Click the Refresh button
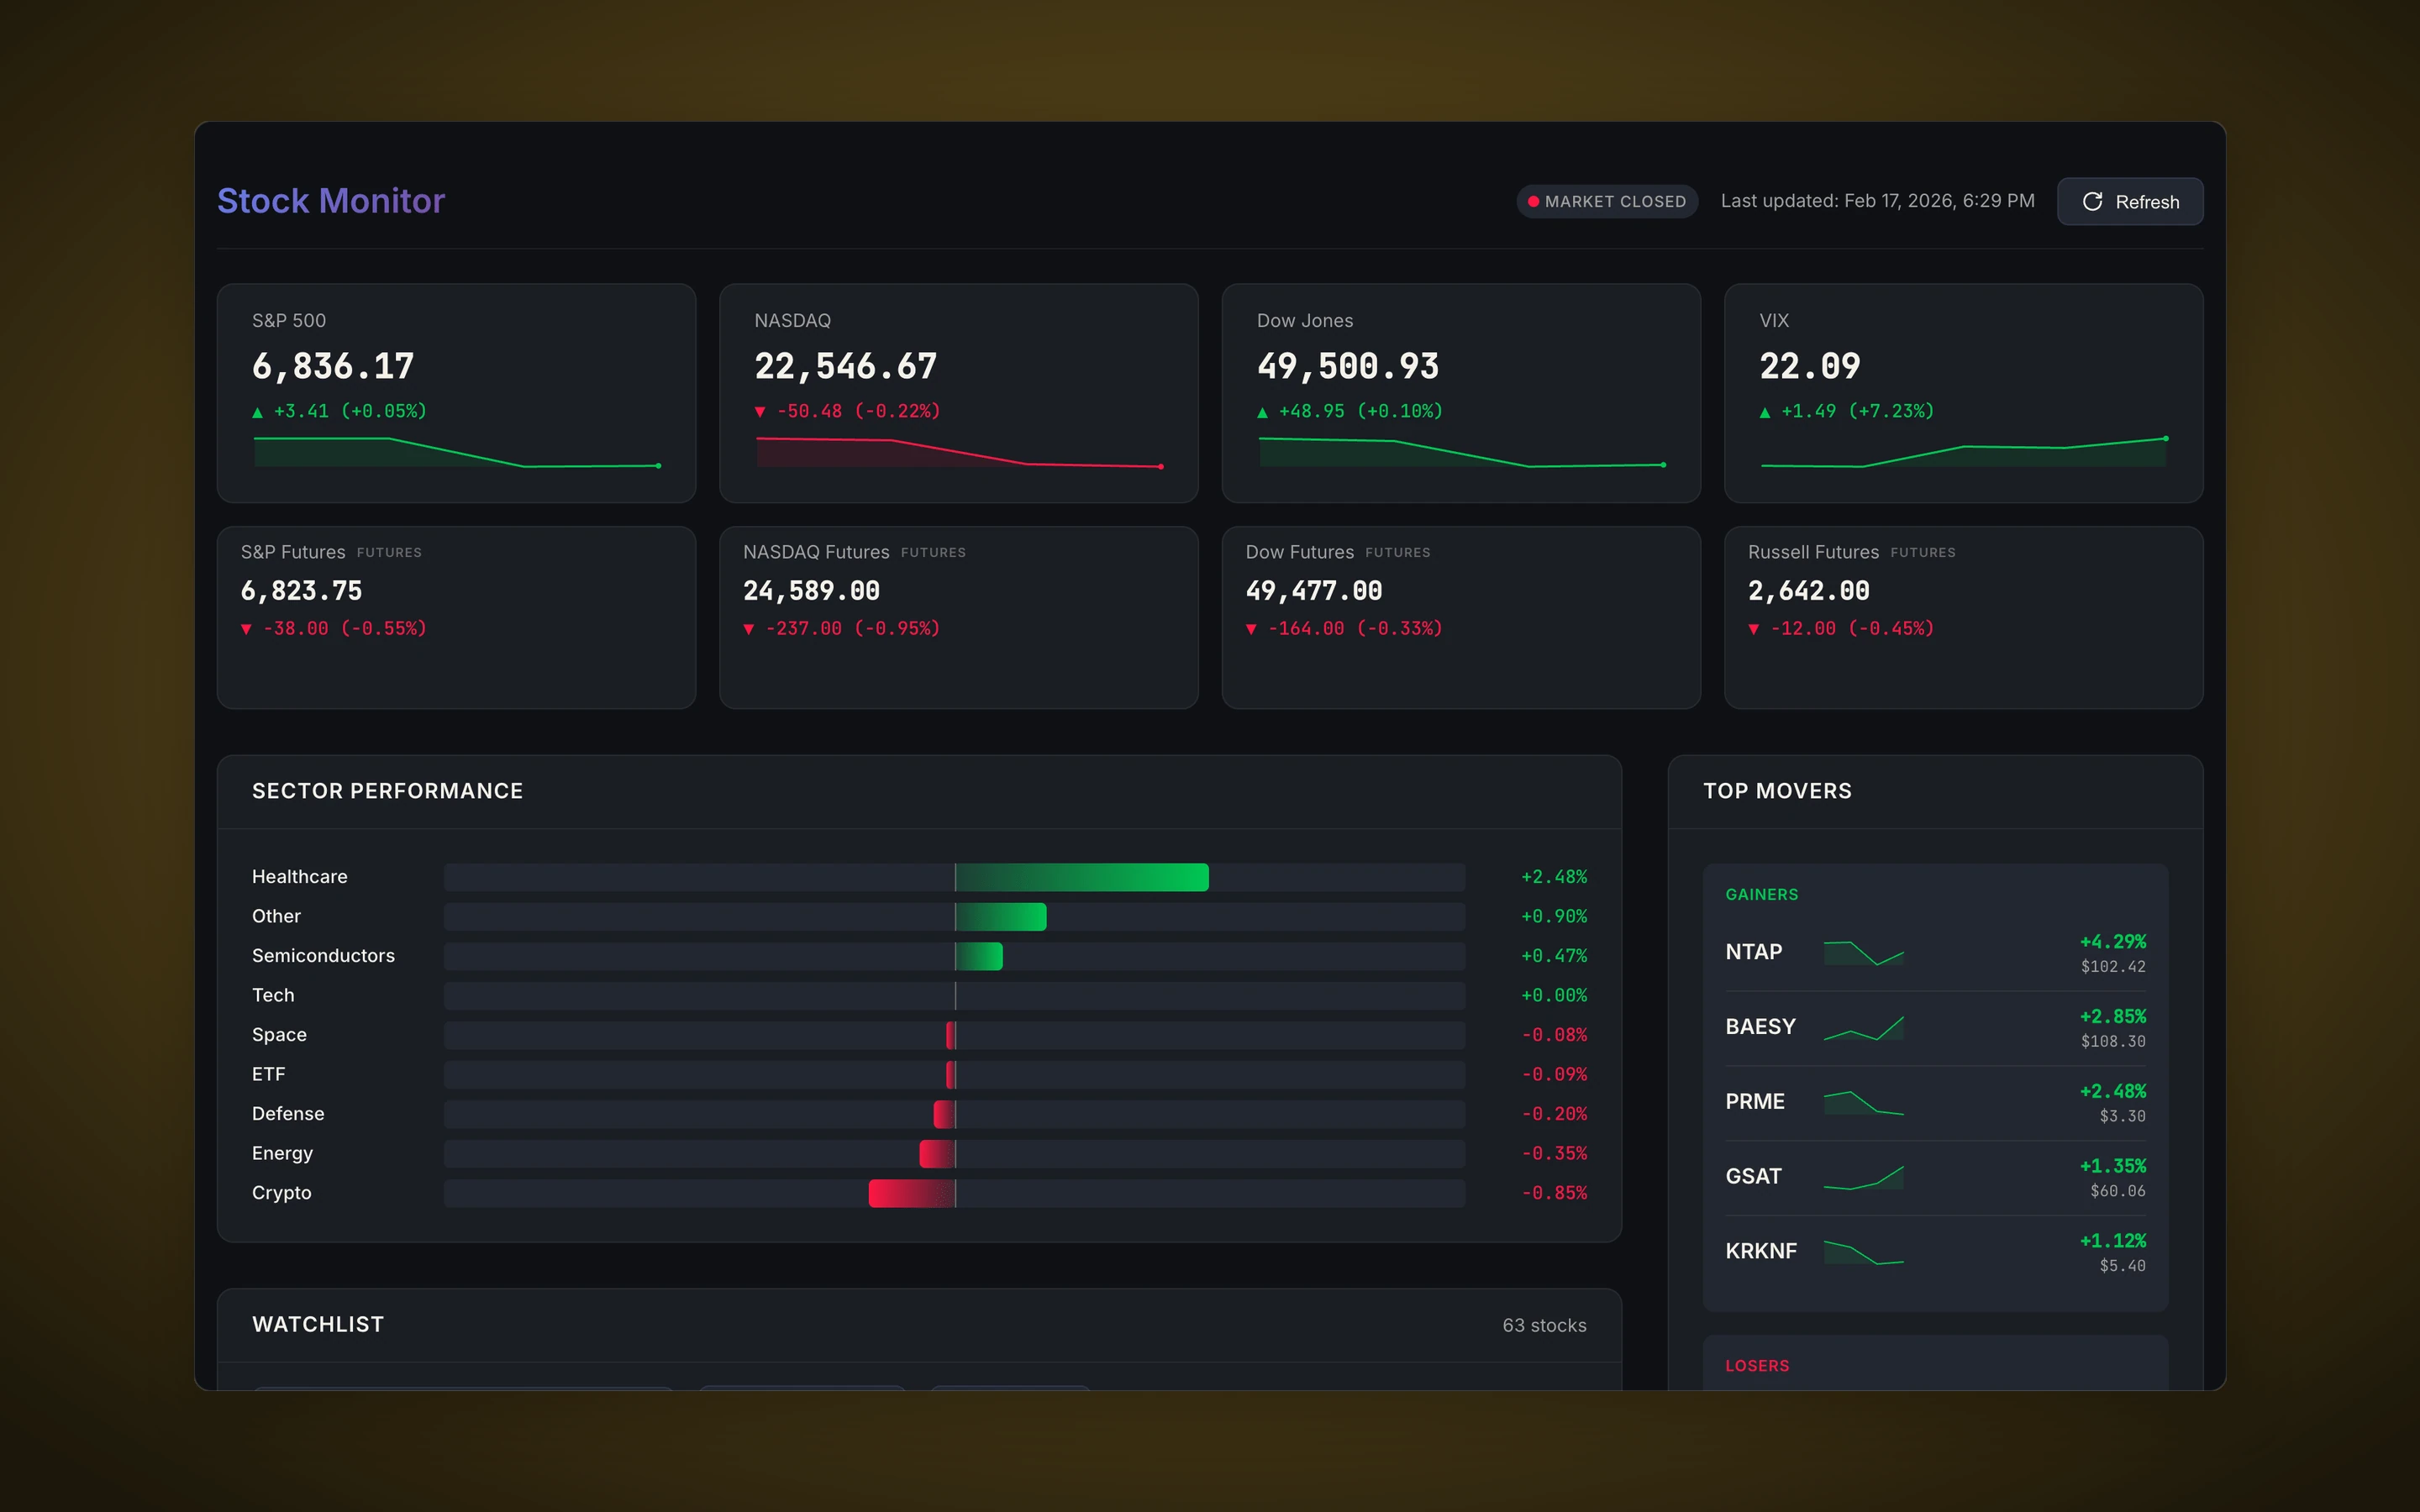The height and width of the screenshot is (1512, 2420). pos(2130,201)
